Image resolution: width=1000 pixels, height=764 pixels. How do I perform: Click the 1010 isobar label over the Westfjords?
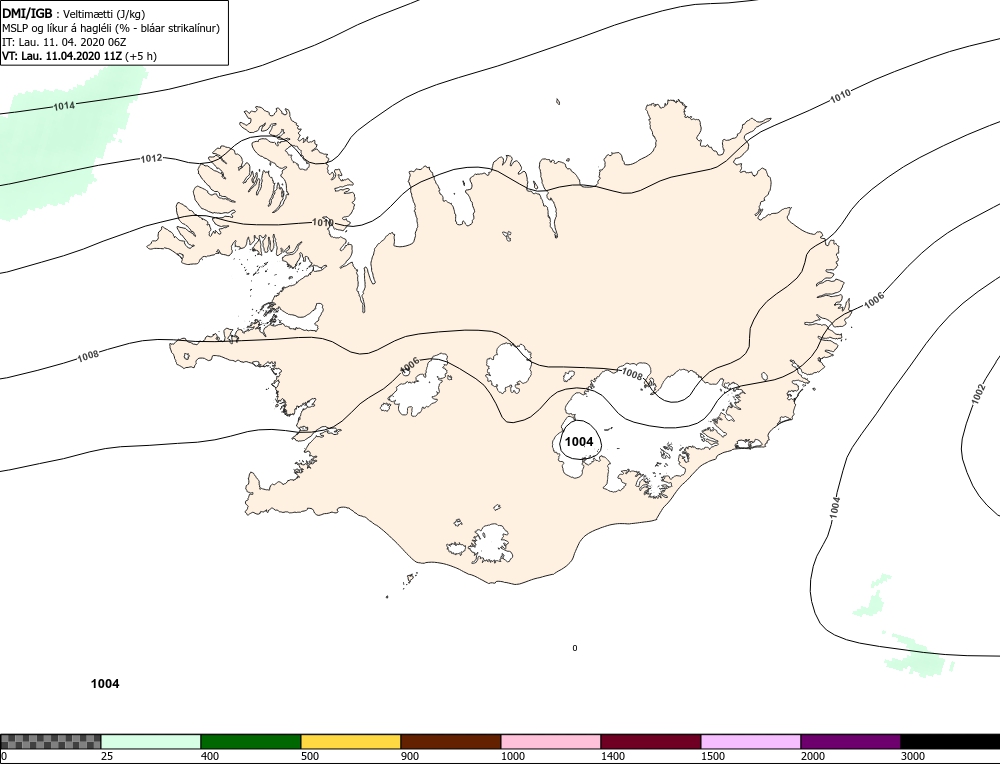coord(323,223)
